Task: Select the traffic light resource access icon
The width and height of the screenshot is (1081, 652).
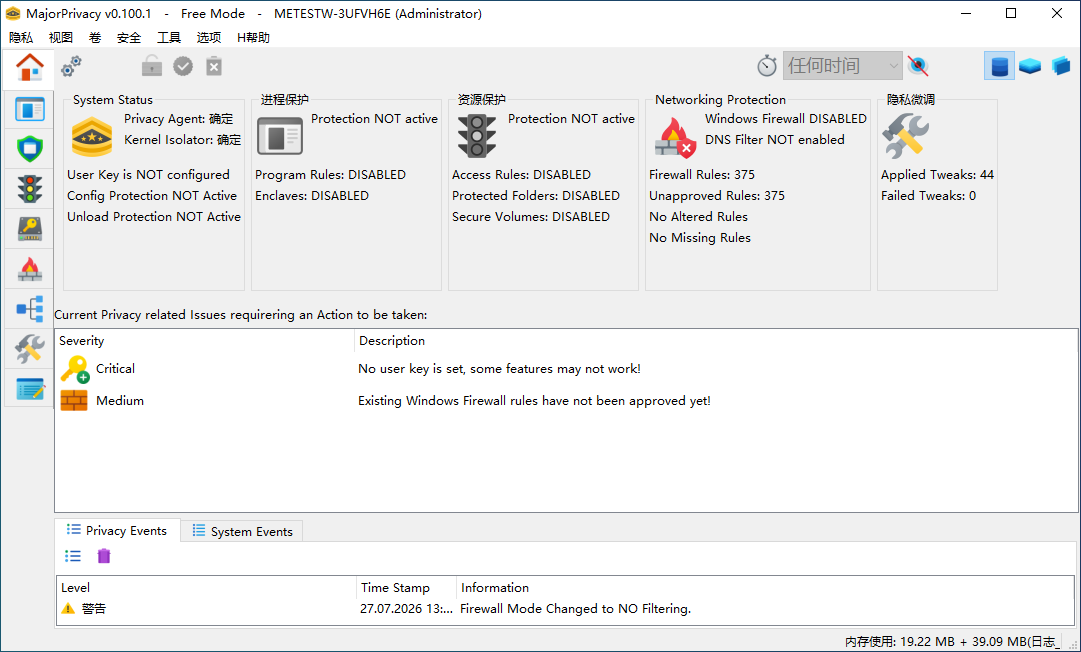Action: (x=29, y=189)
